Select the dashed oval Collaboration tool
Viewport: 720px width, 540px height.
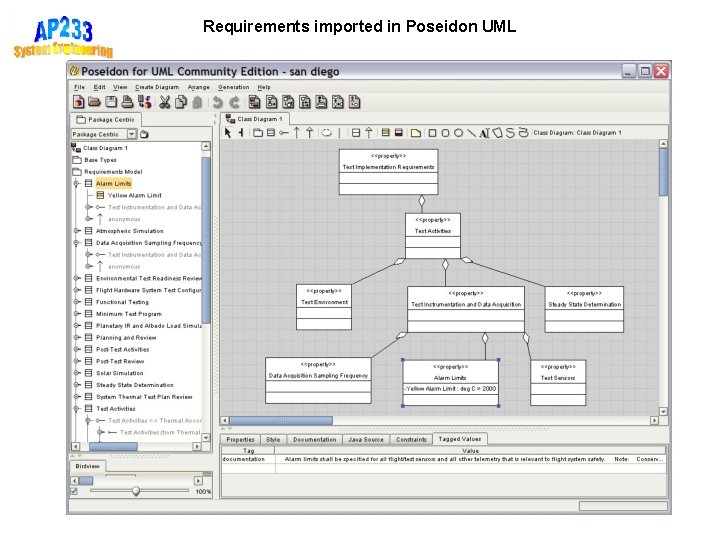click(x=326, y=133)
